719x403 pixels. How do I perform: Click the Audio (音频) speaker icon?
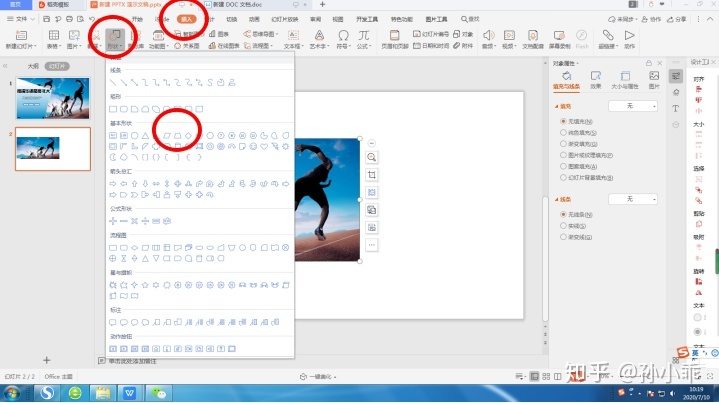point(488,35)
